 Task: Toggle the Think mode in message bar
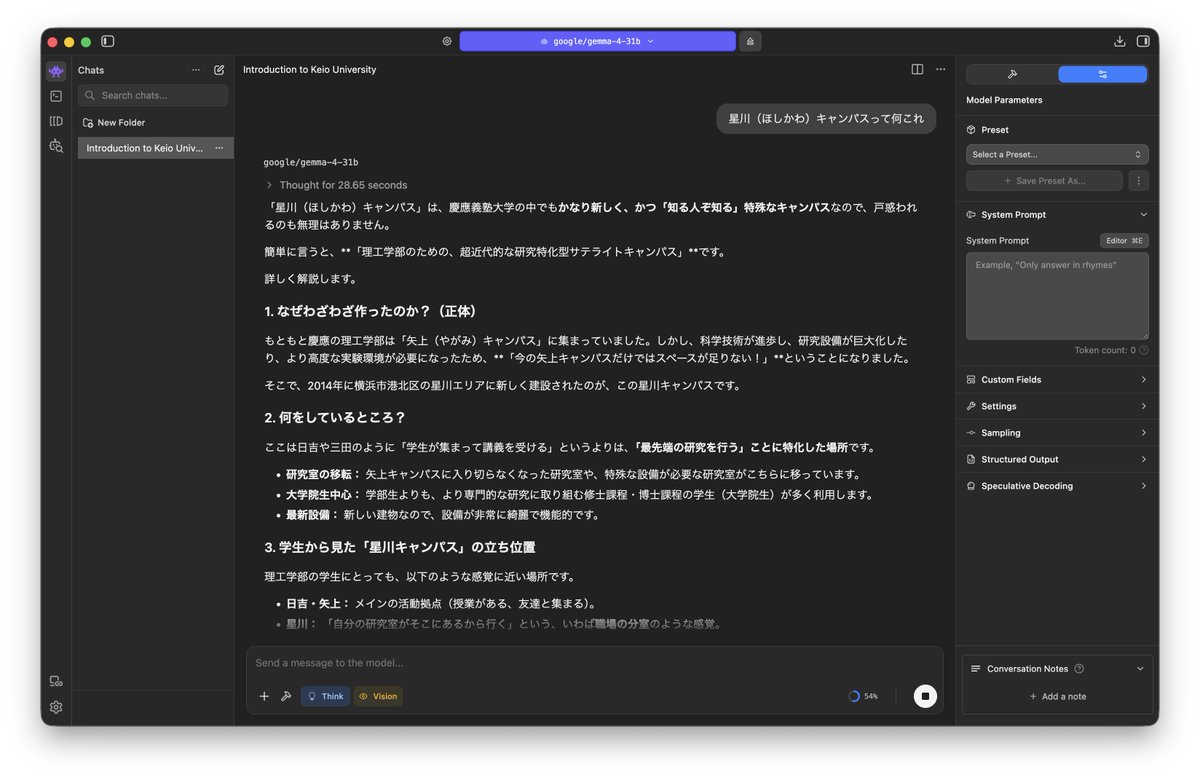click(x=325, y=695)
